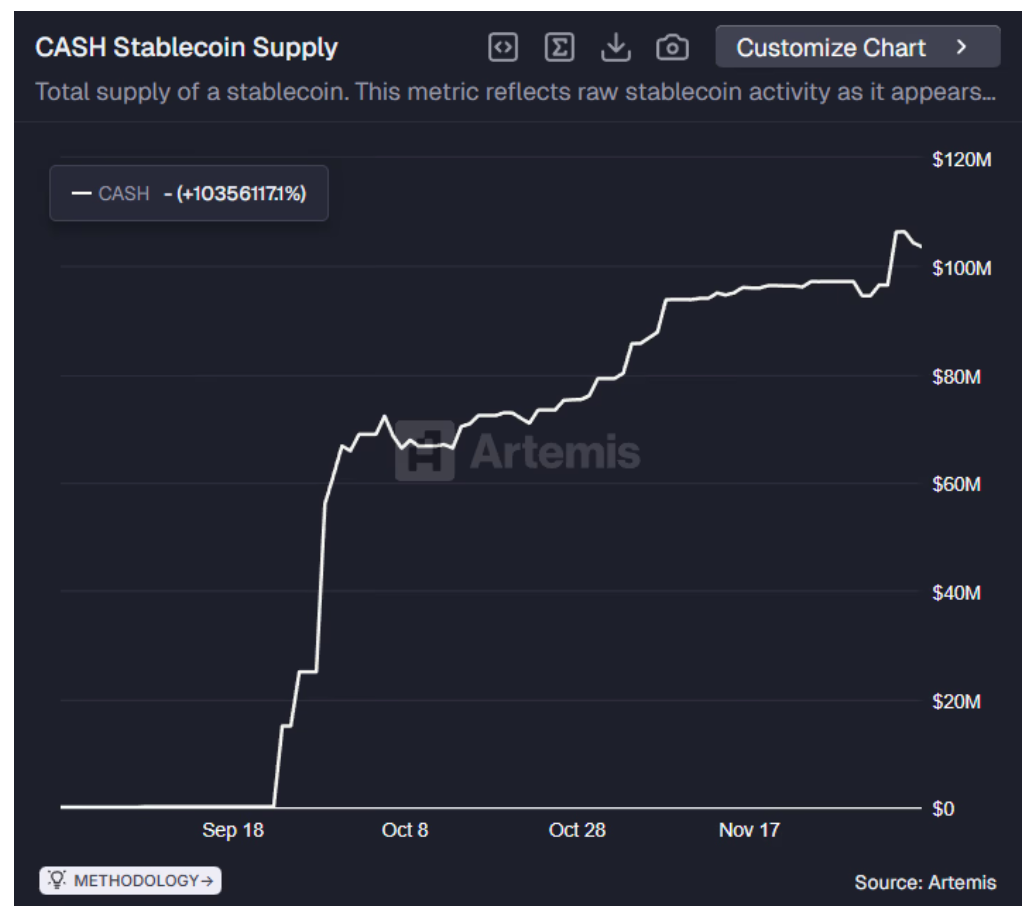Screen dimensions: 1034x916
Task: Expand the Customize Chart chevron arrow
Action: (x=962, y=47)
